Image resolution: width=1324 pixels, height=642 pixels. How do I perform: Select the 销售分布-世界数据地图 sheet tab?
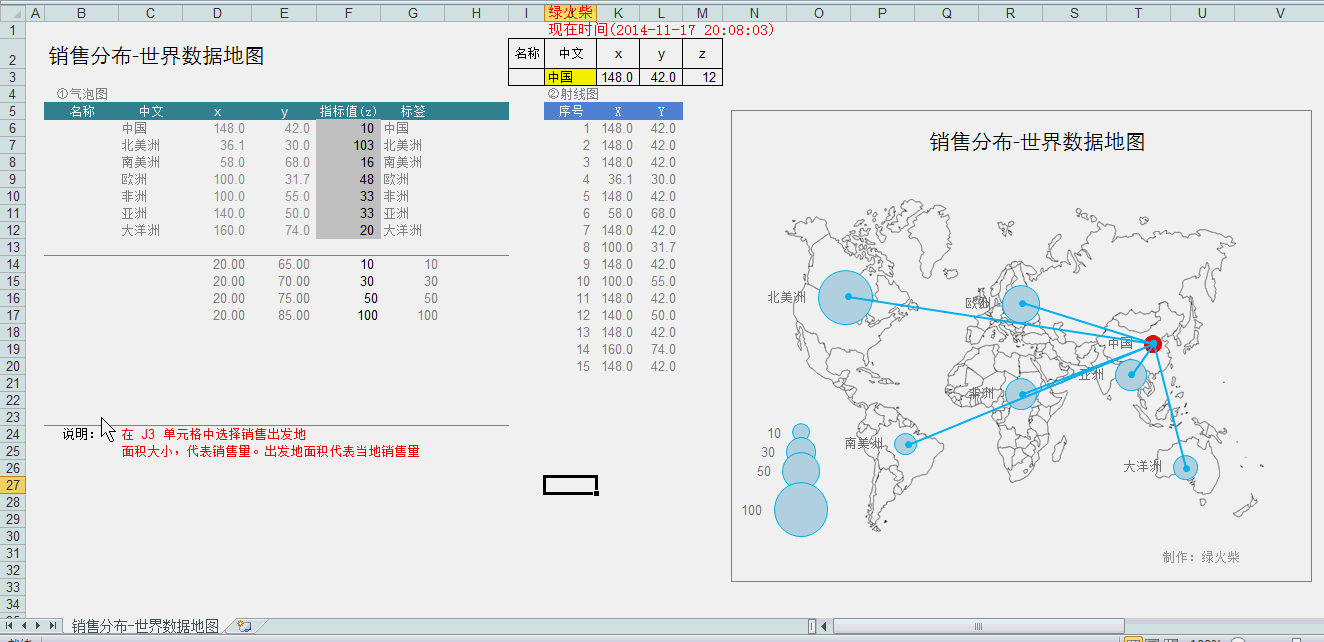(145, 626)
